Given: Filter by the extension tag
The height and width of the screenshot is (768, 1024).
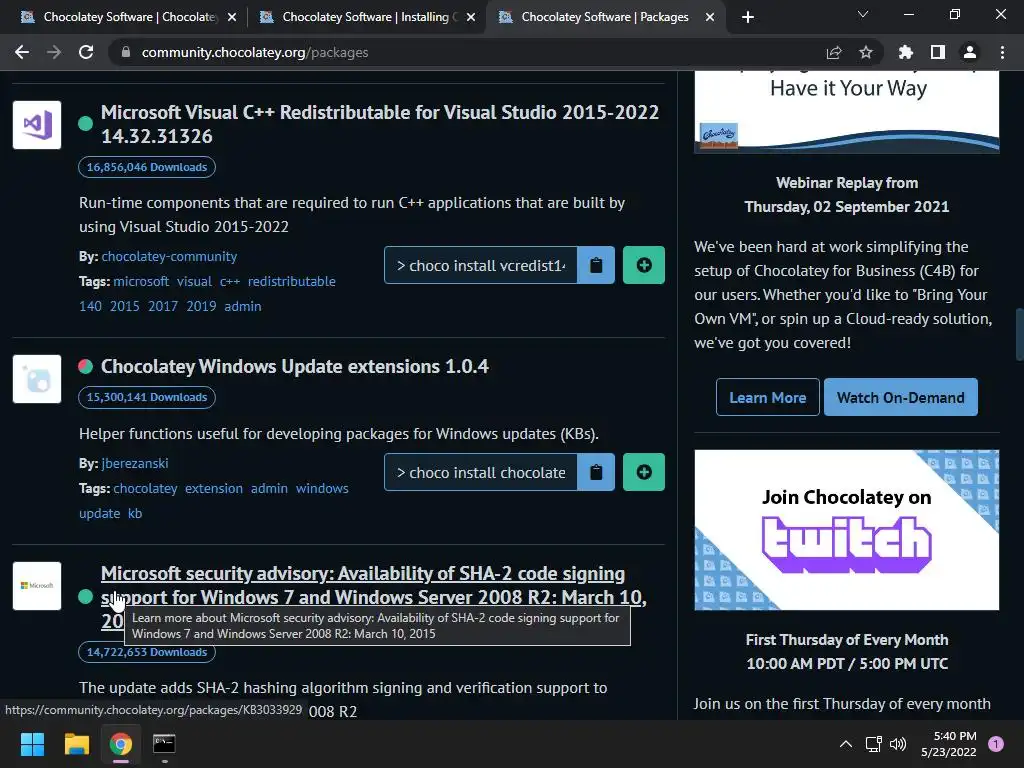Looking at the screenshot, I should (x=214, y=488).
